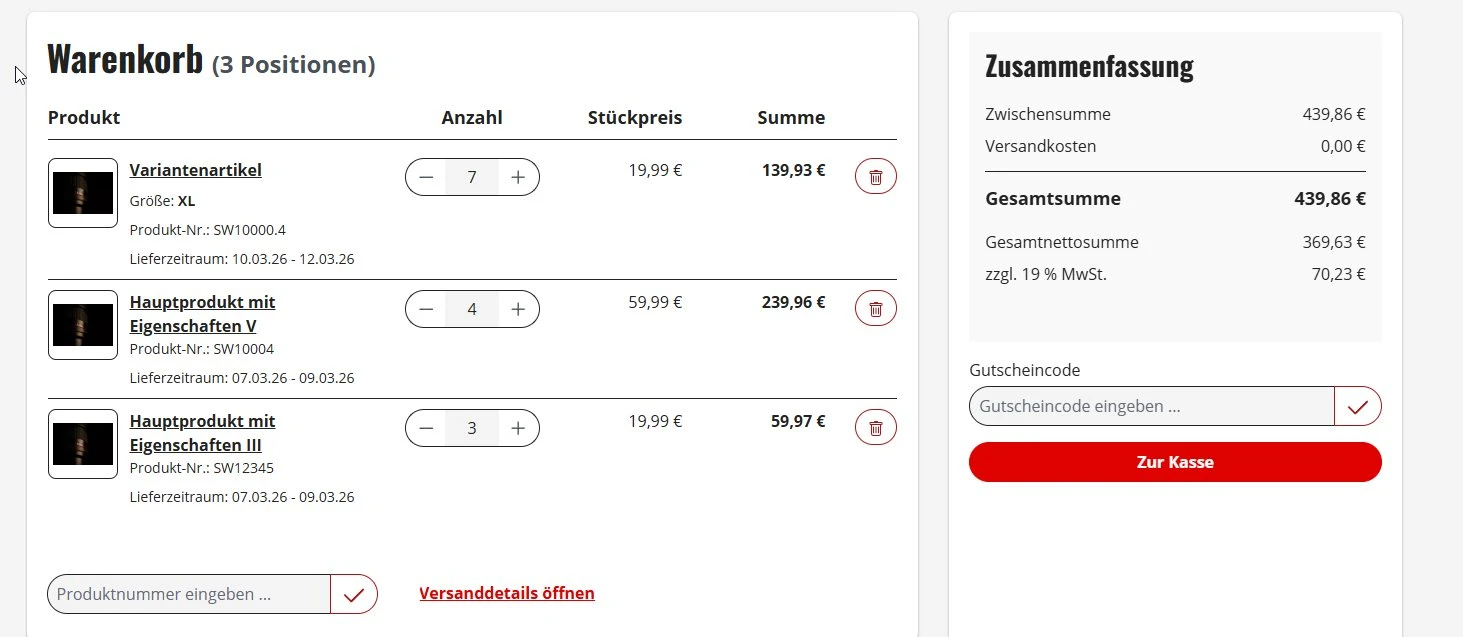Proceed to checkout via Zur Kasse
The height and width of the screenshot is (637, 1463).
click(1174, 462)
